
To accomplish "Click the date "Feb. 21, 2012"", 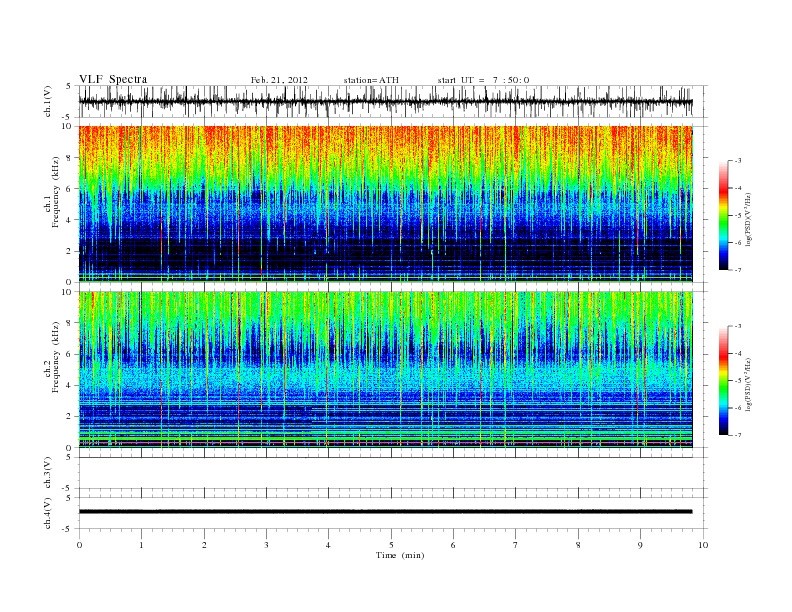I will 279,80.
